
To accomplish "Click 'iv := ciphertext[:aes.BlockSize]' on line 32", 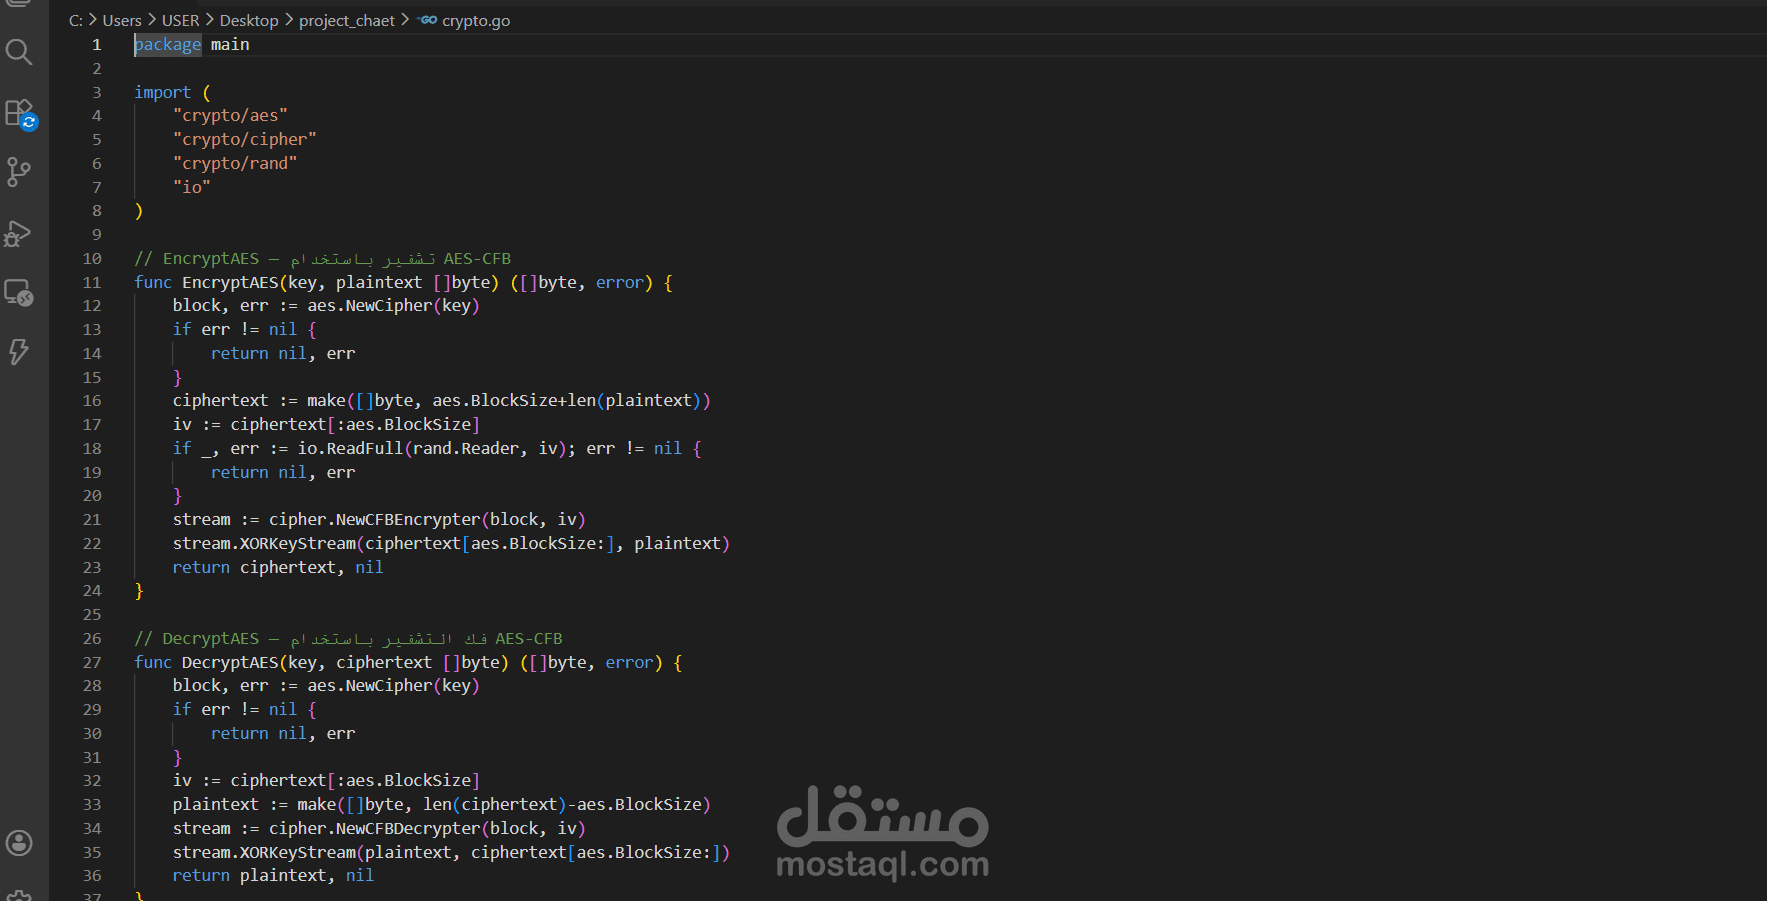I will pyautogui.click(x=326, y=780).
